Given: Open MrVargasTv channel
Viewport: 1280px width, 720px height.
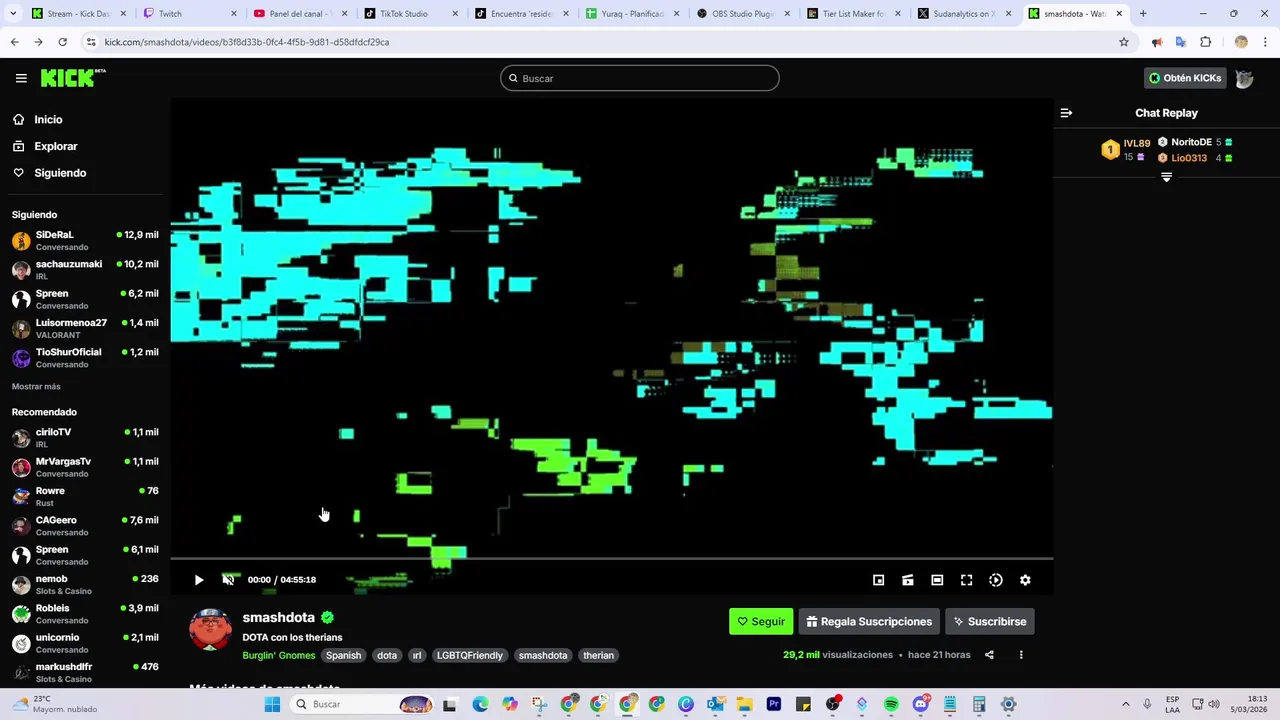Looking at the screenshot, I should [85, 467].
